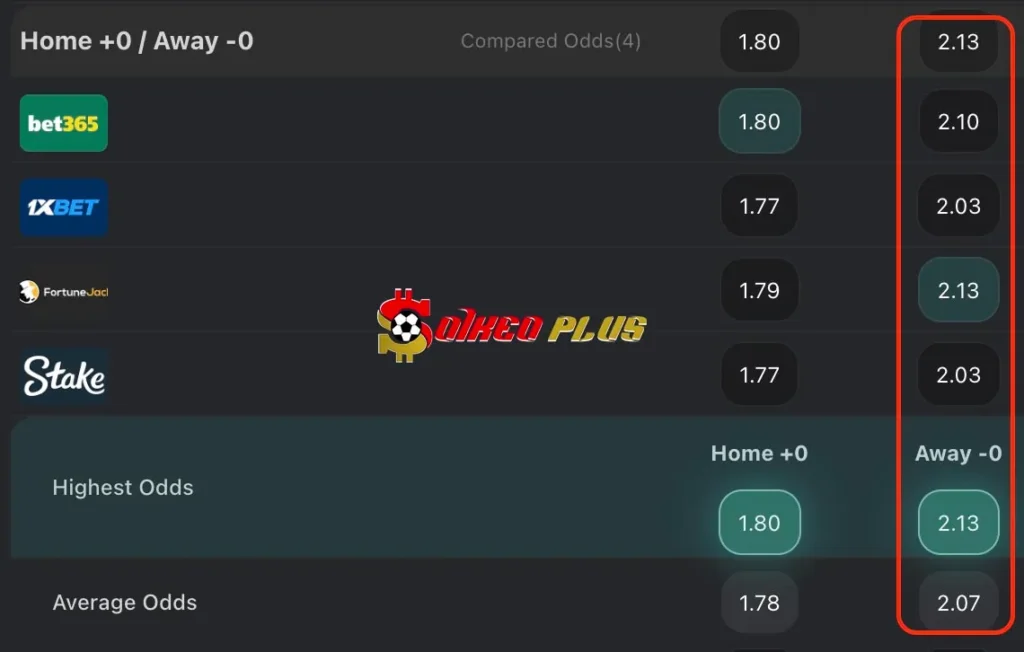Pick Stake away odds 2.03
The height and width of the screenshot is (652, 1024).
[958, 376]
